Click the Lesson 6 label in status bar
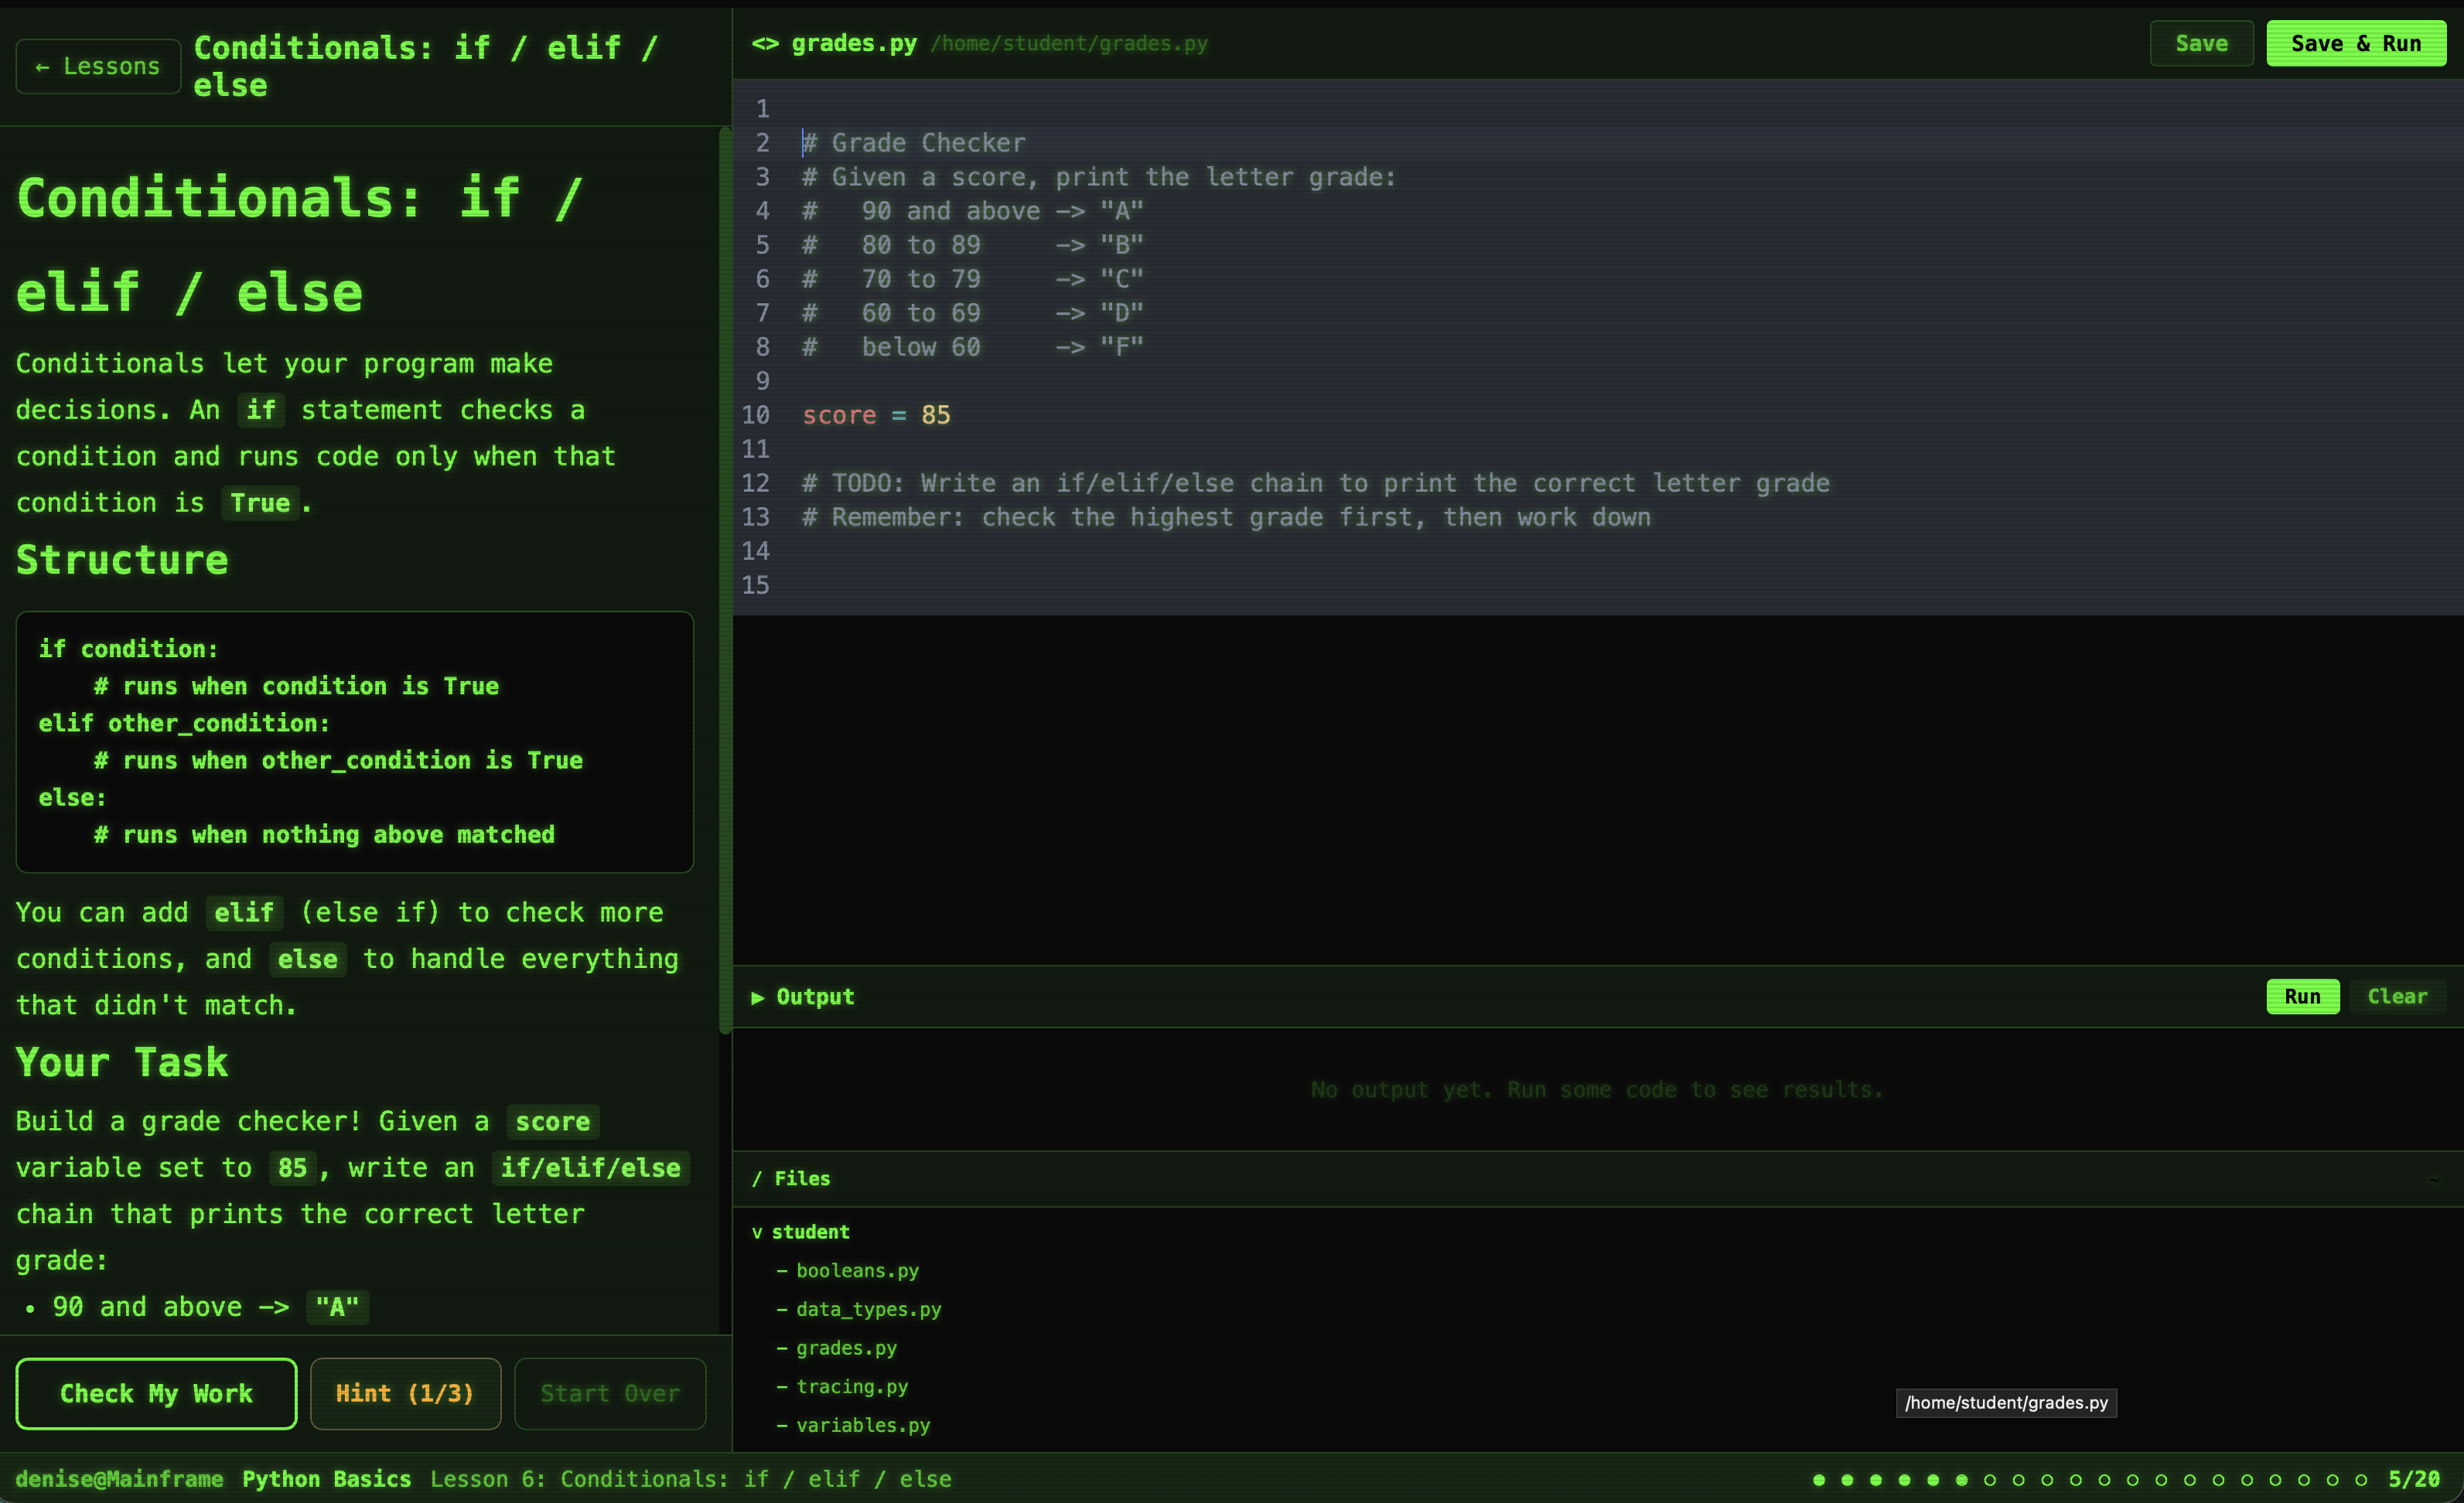This screenshot has width=2464, height=1503. coord(690,1479)
